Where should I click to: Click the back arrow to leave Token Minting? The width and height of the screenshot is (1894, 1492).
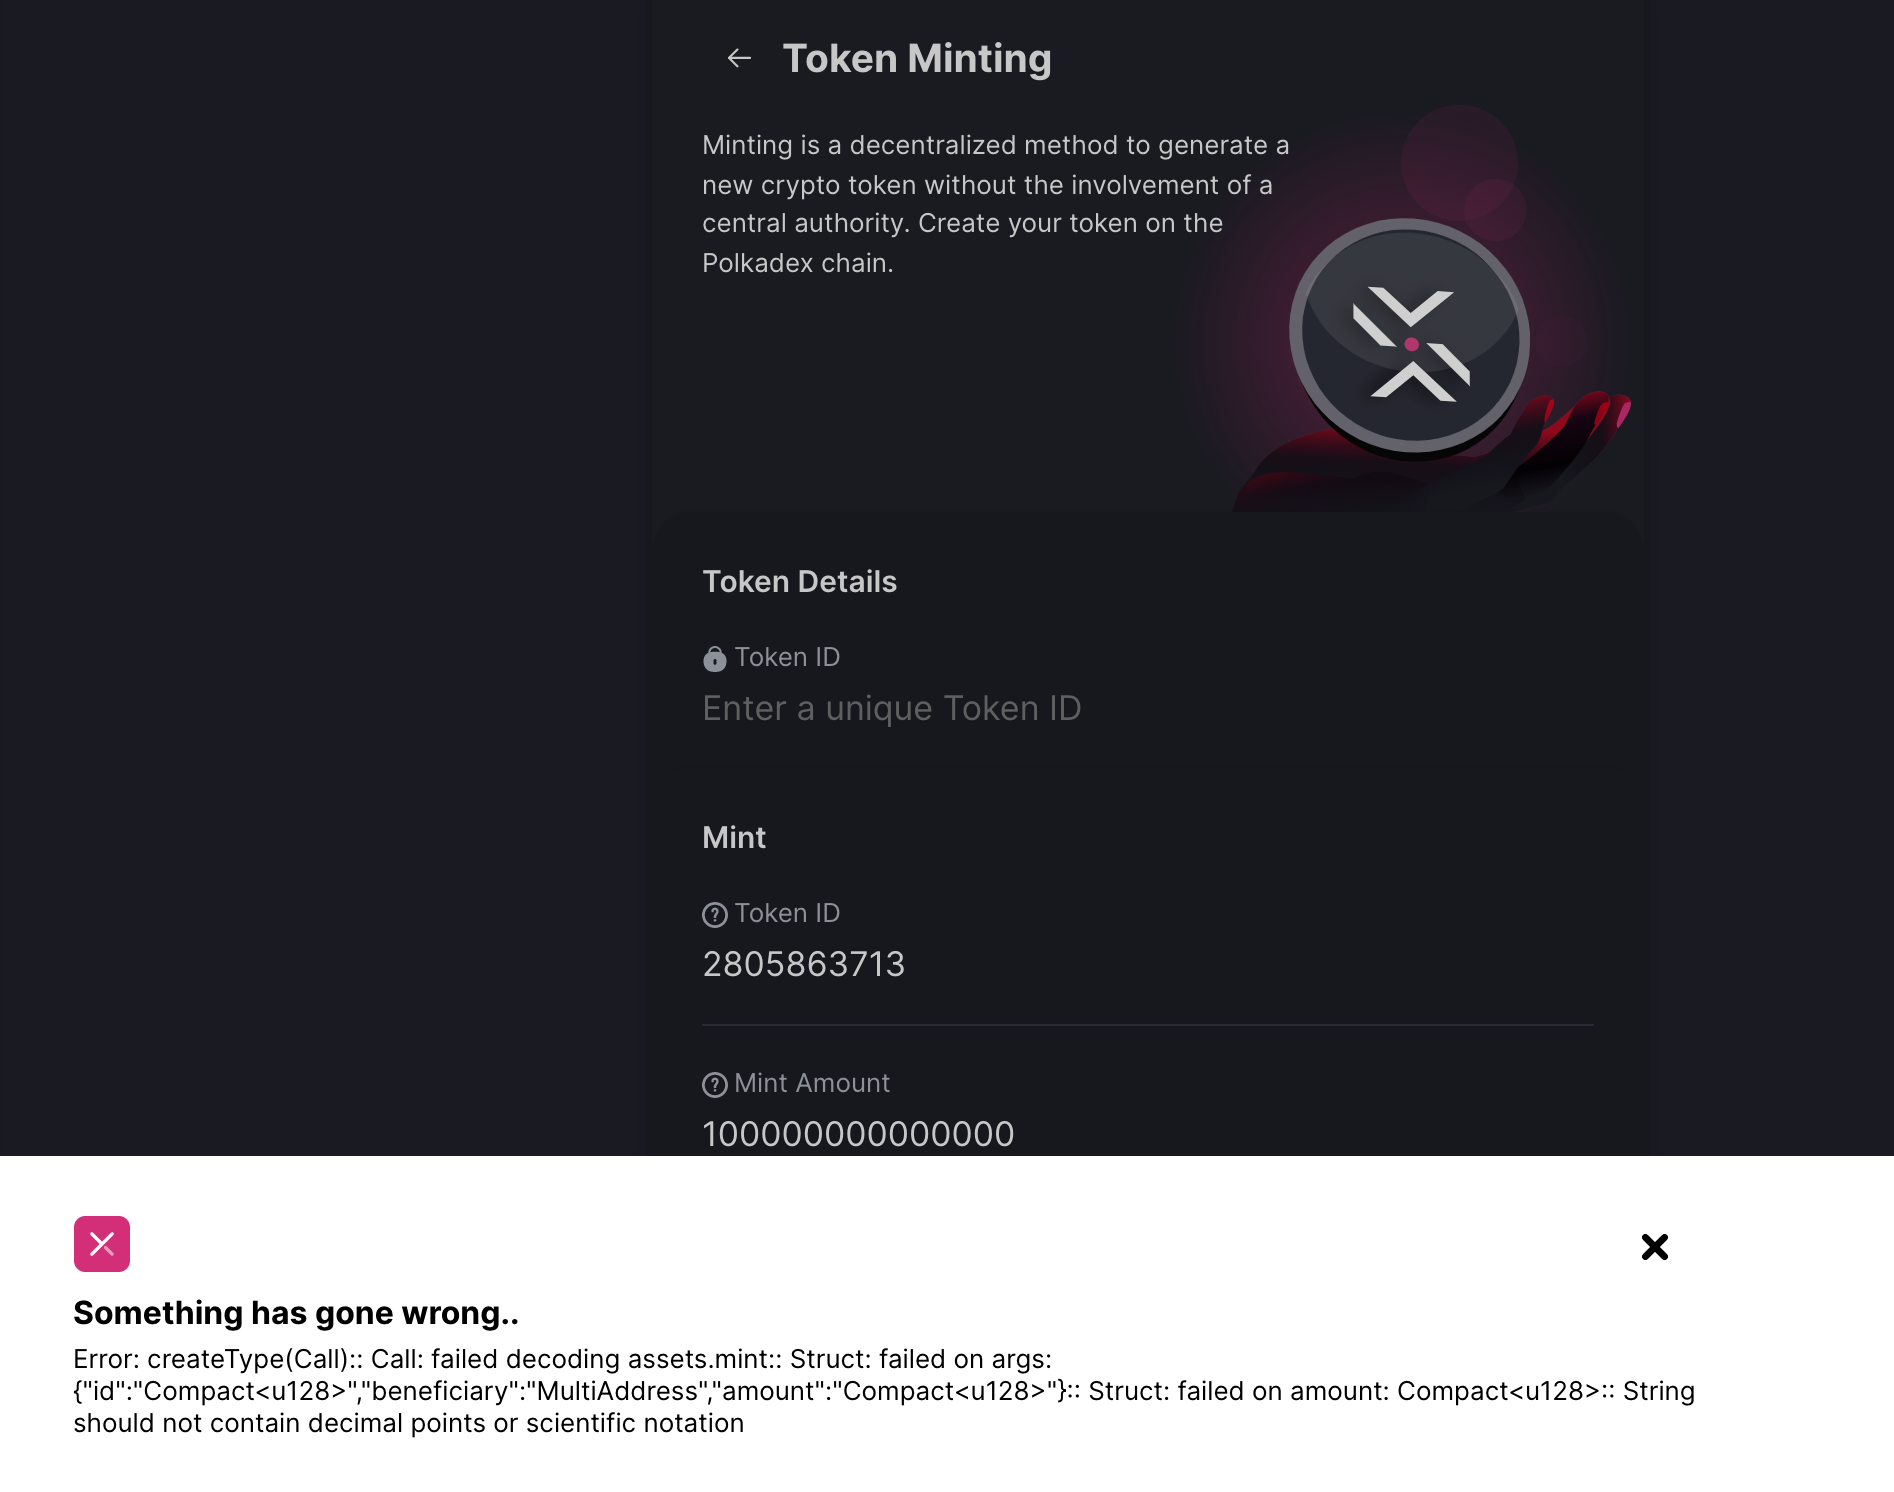739,59
